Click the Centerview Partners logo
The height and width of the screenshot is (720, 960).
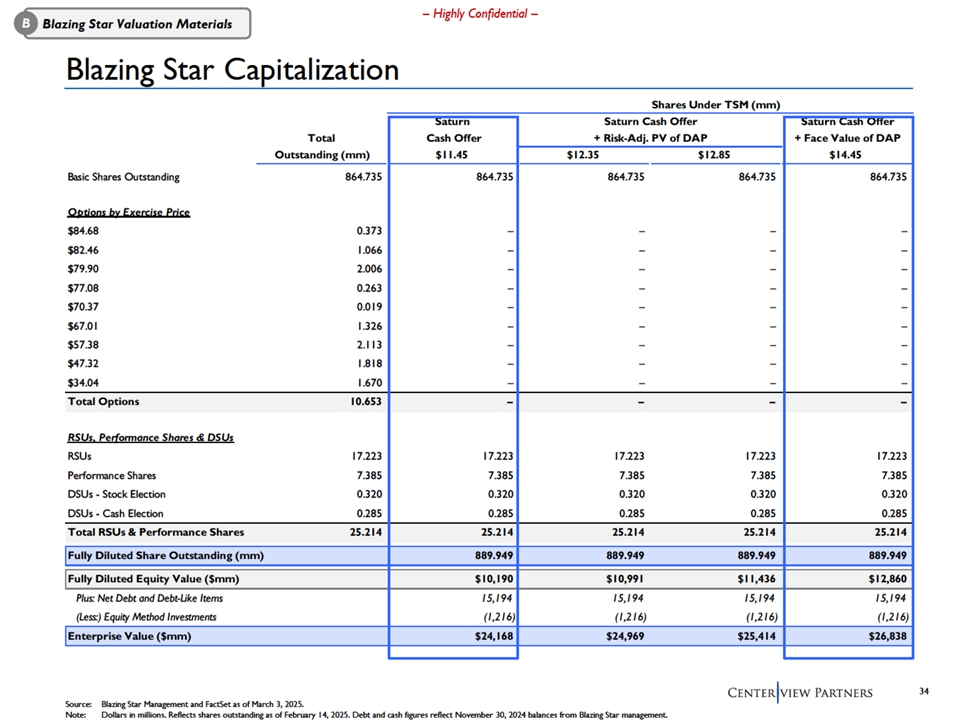pyautogui.click(x=798, y=692)
